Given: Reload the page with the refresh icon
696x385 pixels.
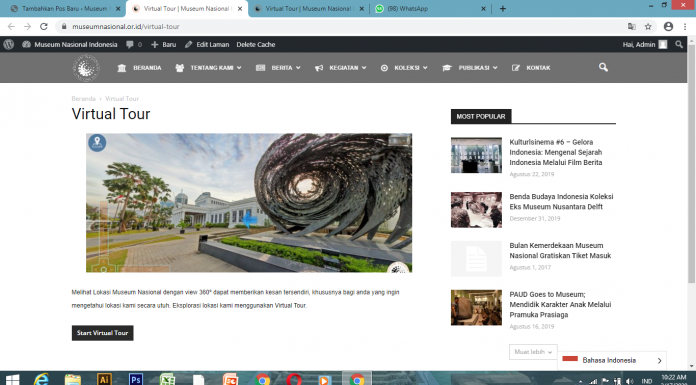Looking at the screenshot, I should [44, 27].
